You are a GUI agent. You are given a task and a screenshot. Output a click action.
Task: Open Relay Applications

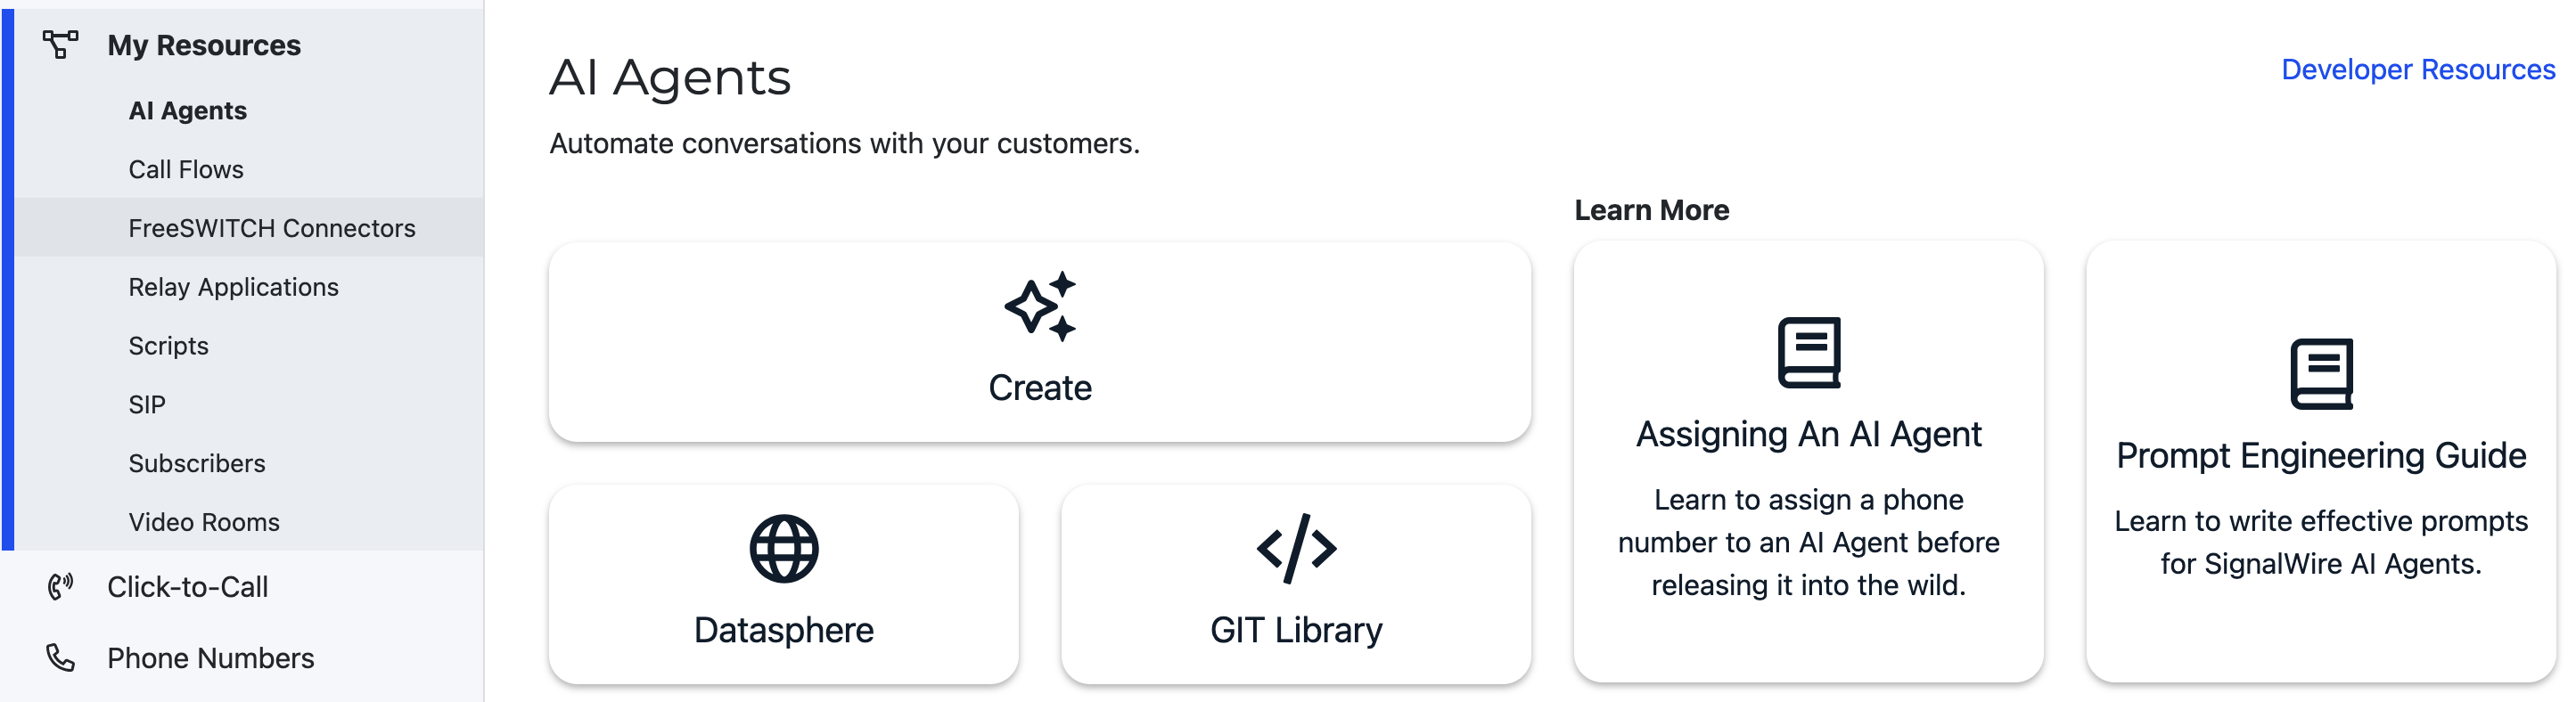tap(233, 287)
